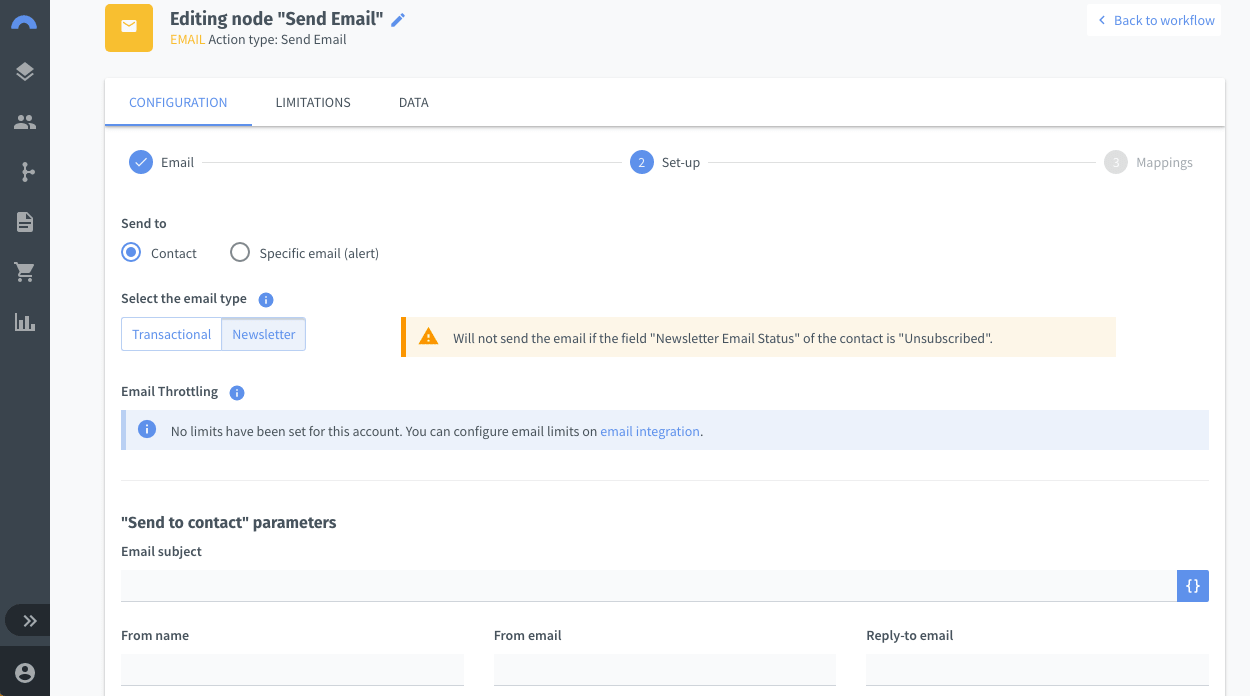Follow the email integration link

pos(650,431)
